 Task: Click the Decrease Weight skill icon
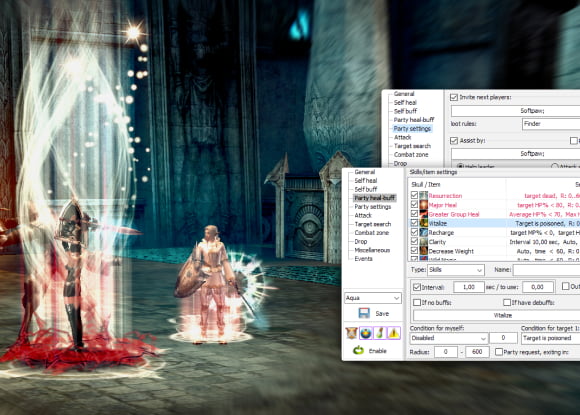pyautogui.click(x=424, y=251)
